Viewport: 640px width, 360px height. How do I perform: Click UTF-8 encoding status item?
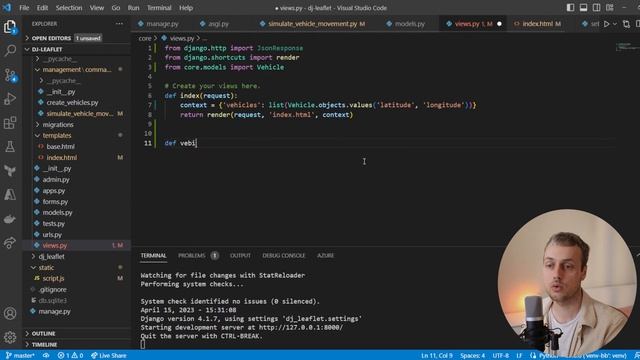[501, 356]
